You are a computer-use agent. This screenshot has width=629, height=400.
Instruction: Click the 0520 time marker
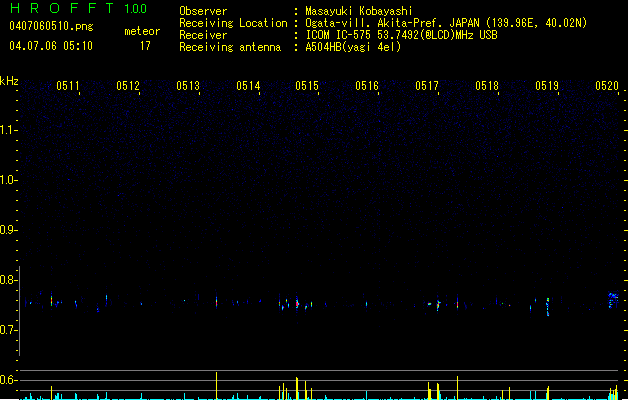coord(607,86)
